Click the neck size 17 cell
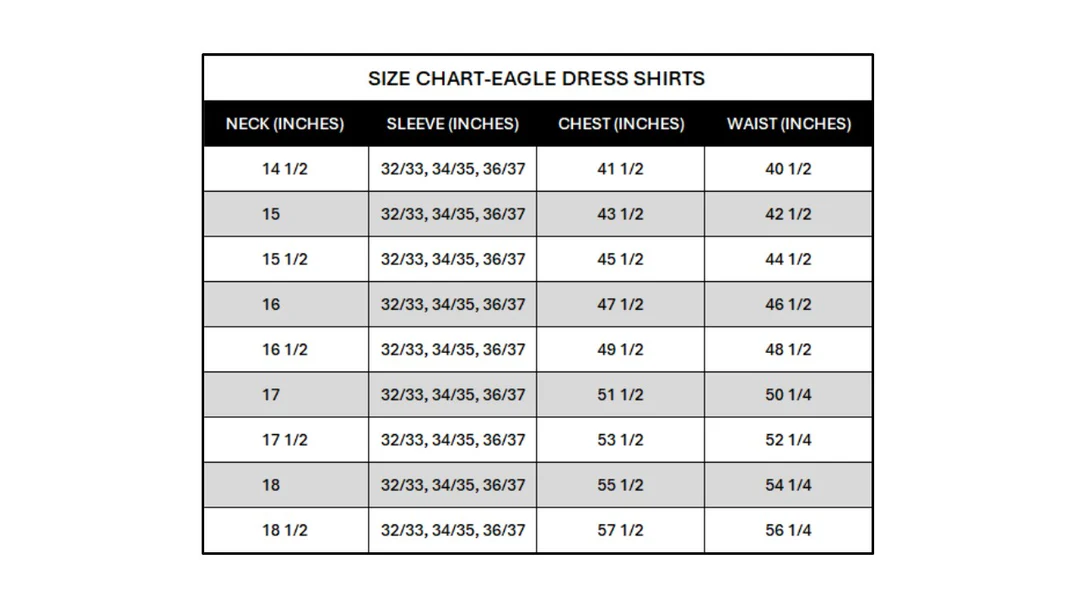The height and width of the screenshot is (608, 1080). coord(271,395)
